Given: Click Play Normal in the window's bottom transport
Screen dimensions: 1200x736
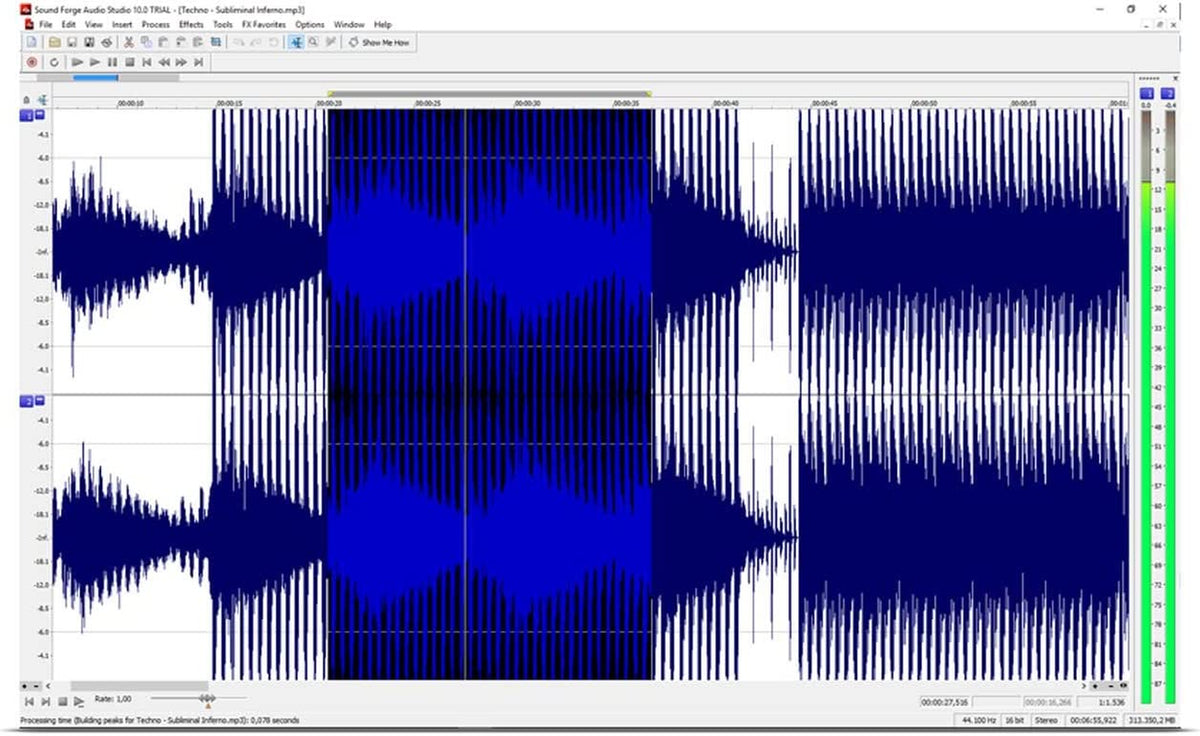Looking at the screenshot, I should click(x=78, y=702).
